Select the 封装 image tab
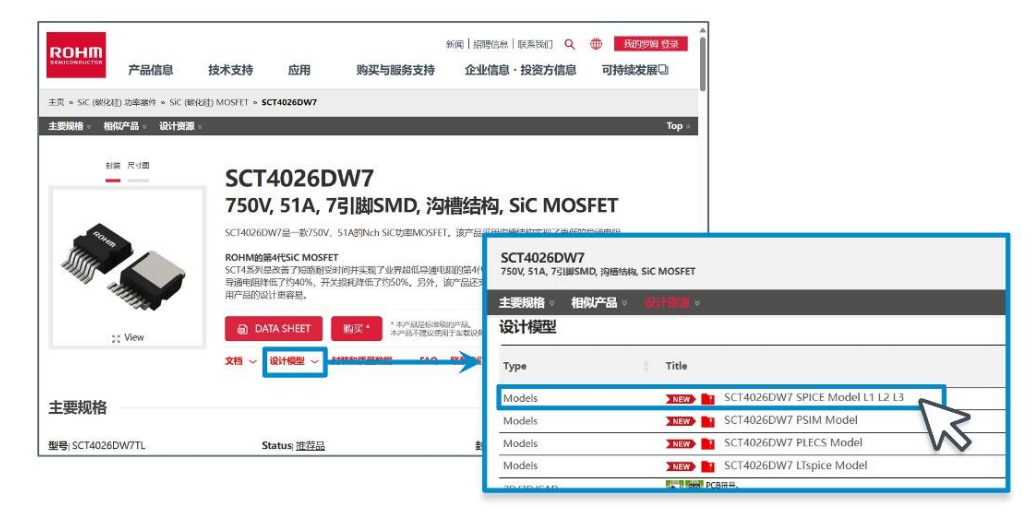The height and width of the screenshot is (514, 1035). pyautogui.click(x=113, y=166)
